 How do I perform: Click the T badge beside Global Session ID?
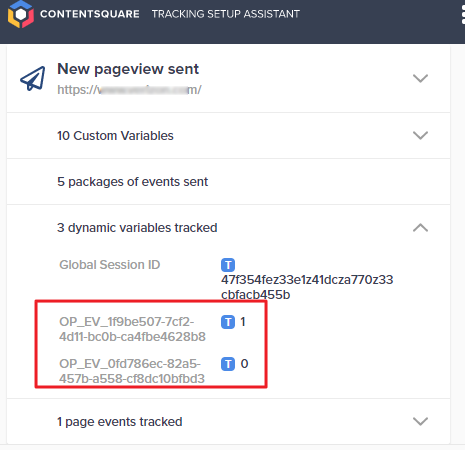click(x=228, y=265)
